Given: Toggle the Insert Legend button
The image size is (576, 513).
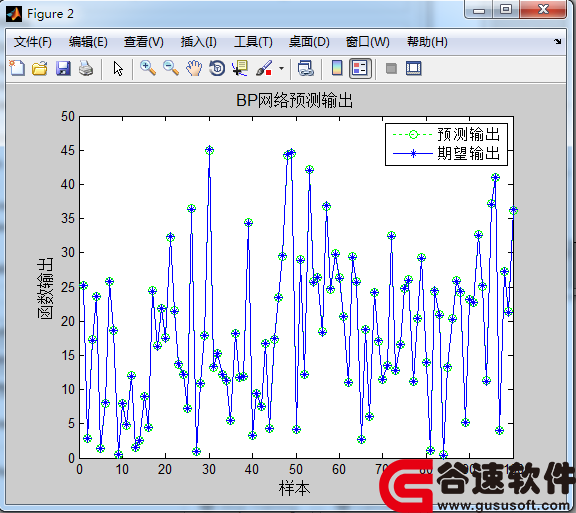Looking at the screenshot, I should pos(360,68).
